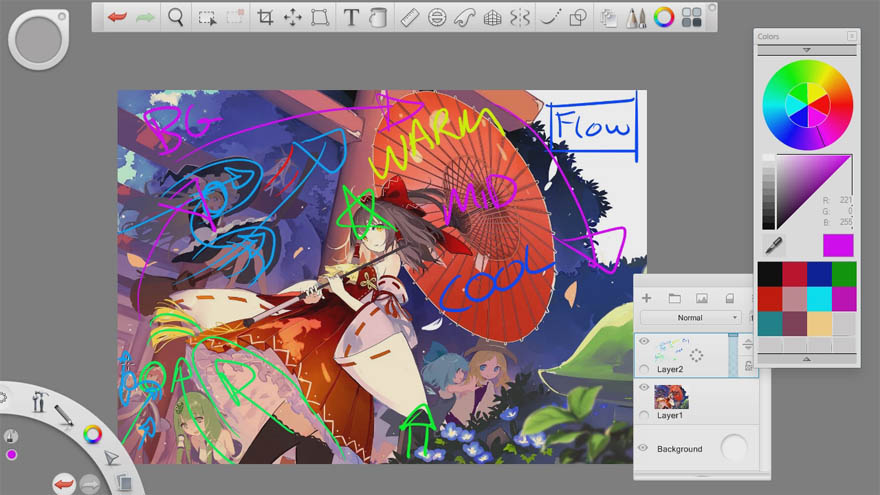Image resolution: width=880 pixels, height=495 pixels.
Task: Toggle the Symmetry tool
Action: pos(520,18)
